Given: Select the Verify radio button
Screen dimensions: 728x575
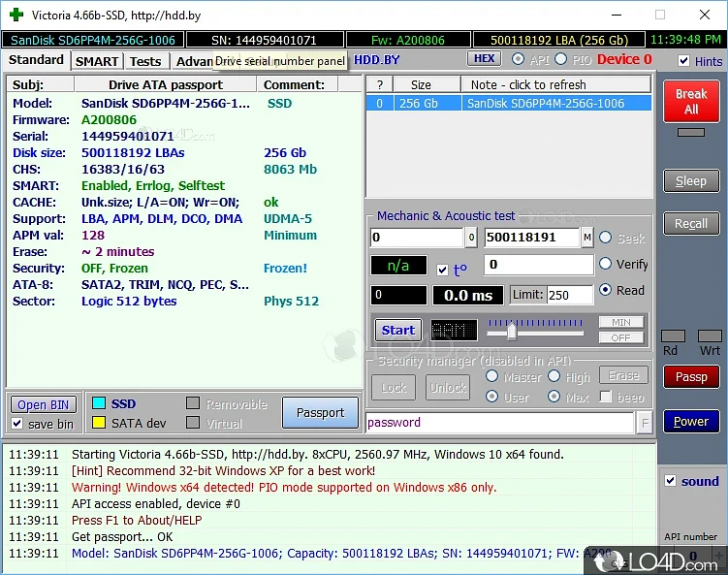Looking at the screenshot, I should [605, 264].
